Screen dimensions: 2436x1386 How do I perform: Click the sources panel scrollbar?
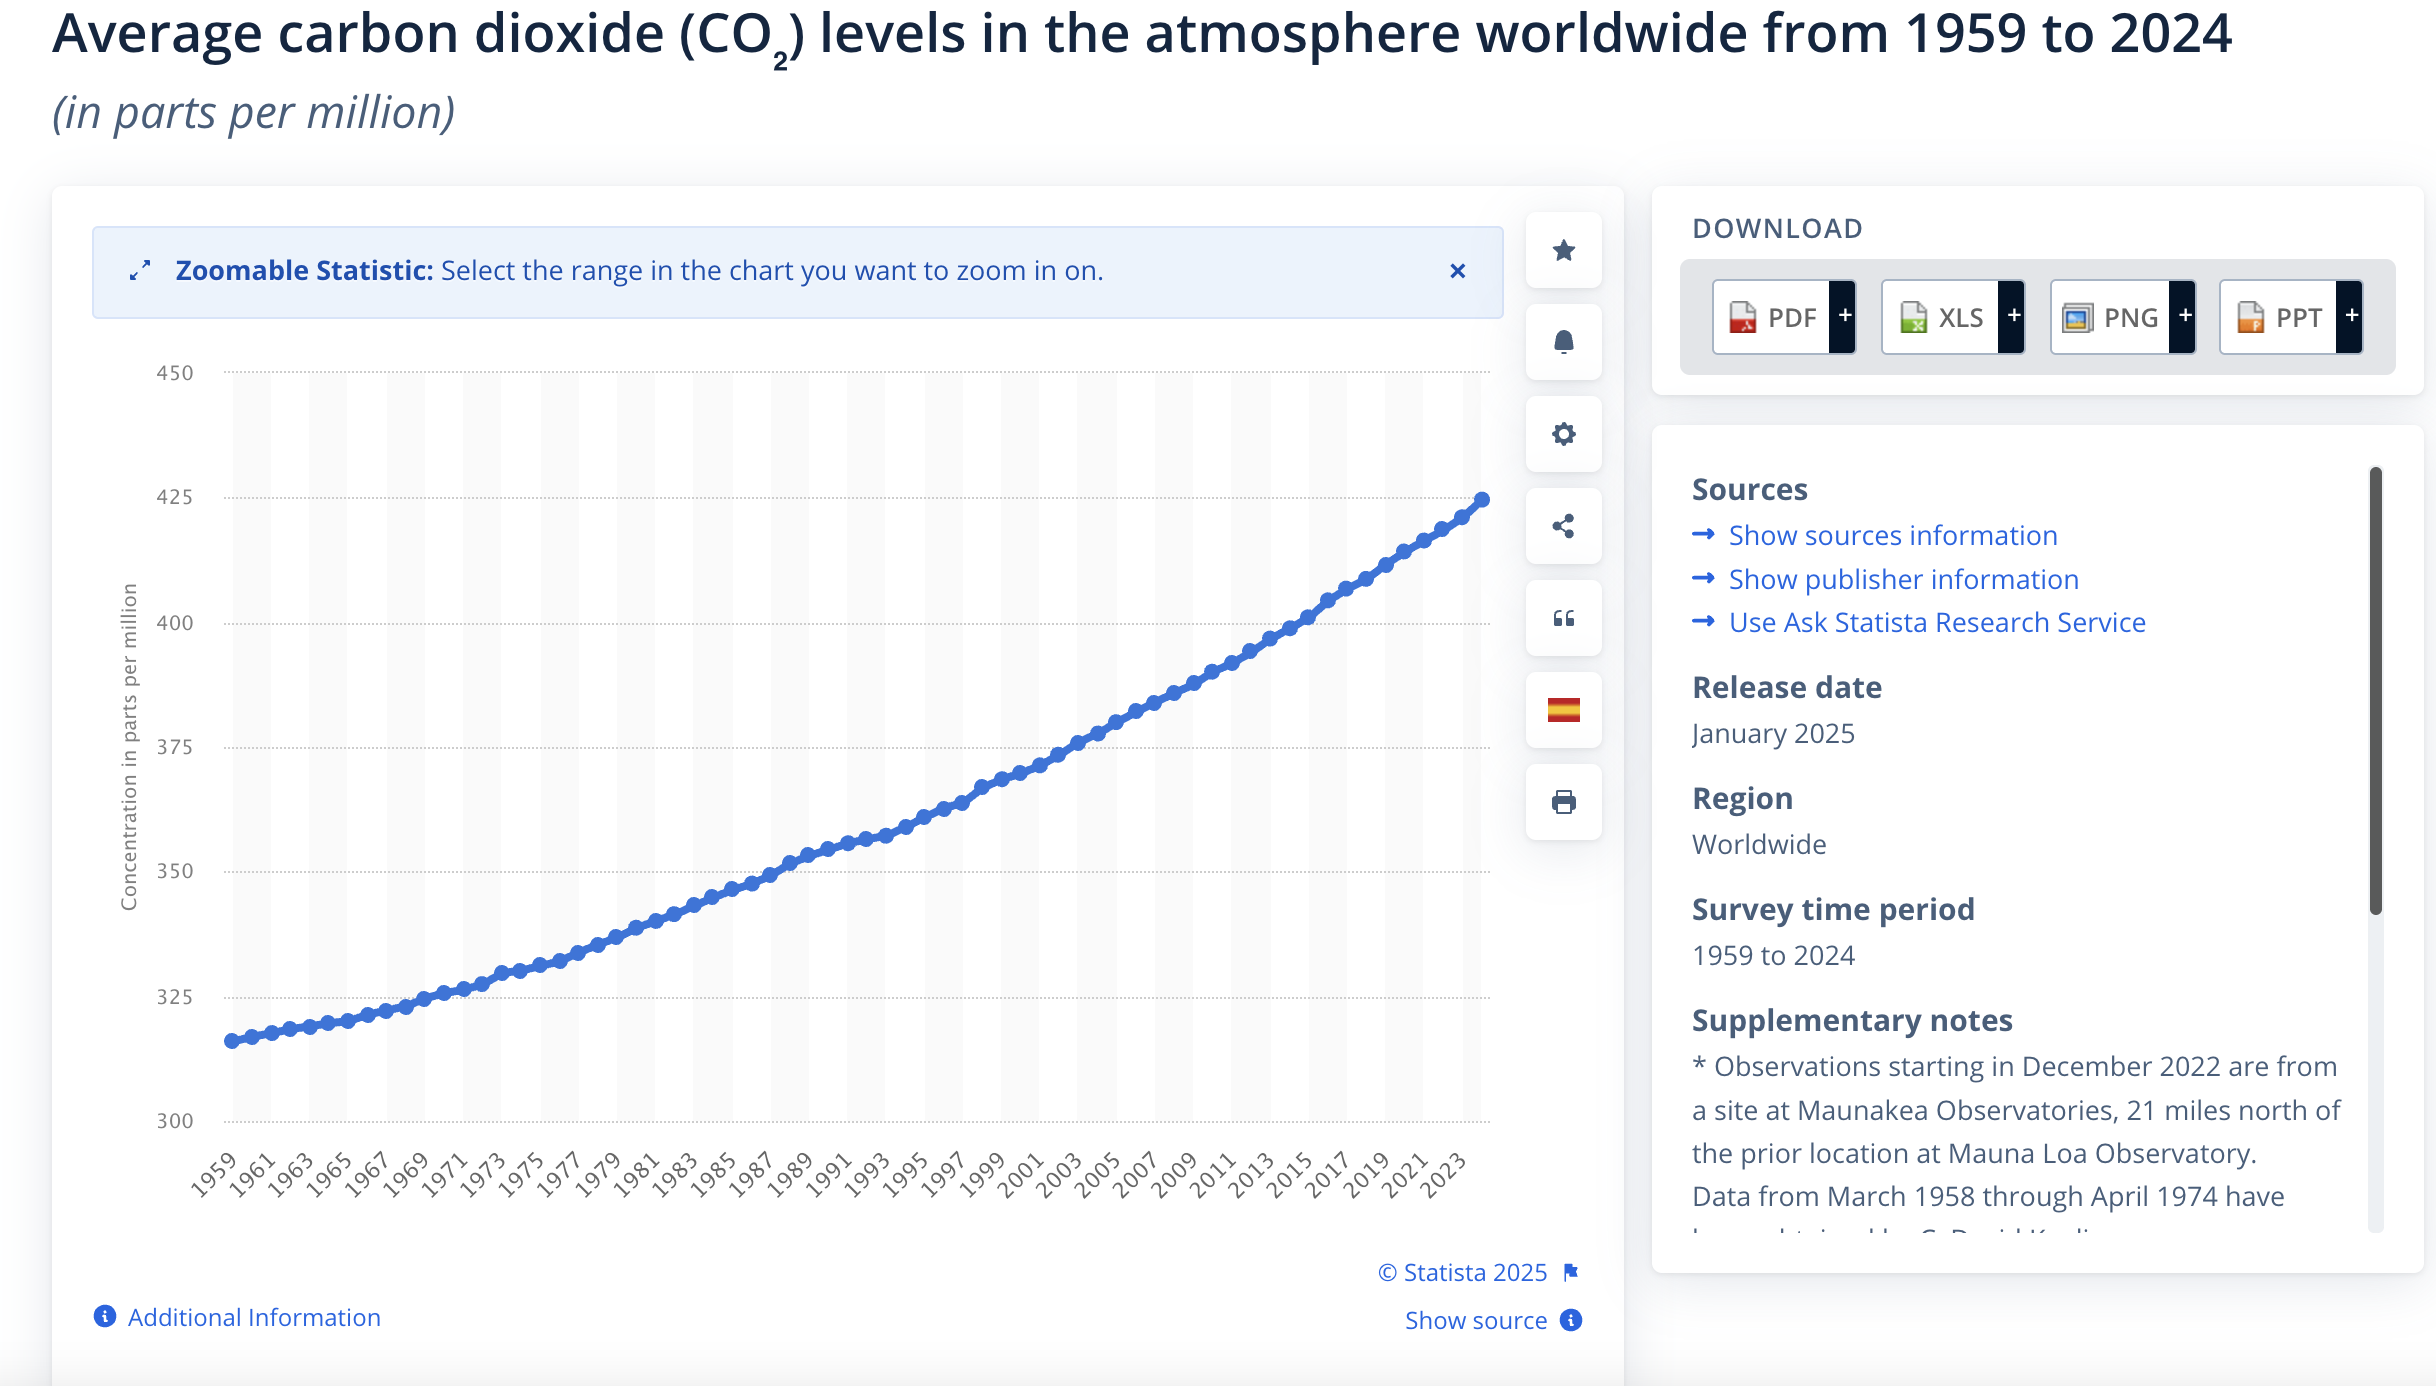(2375, 690)
